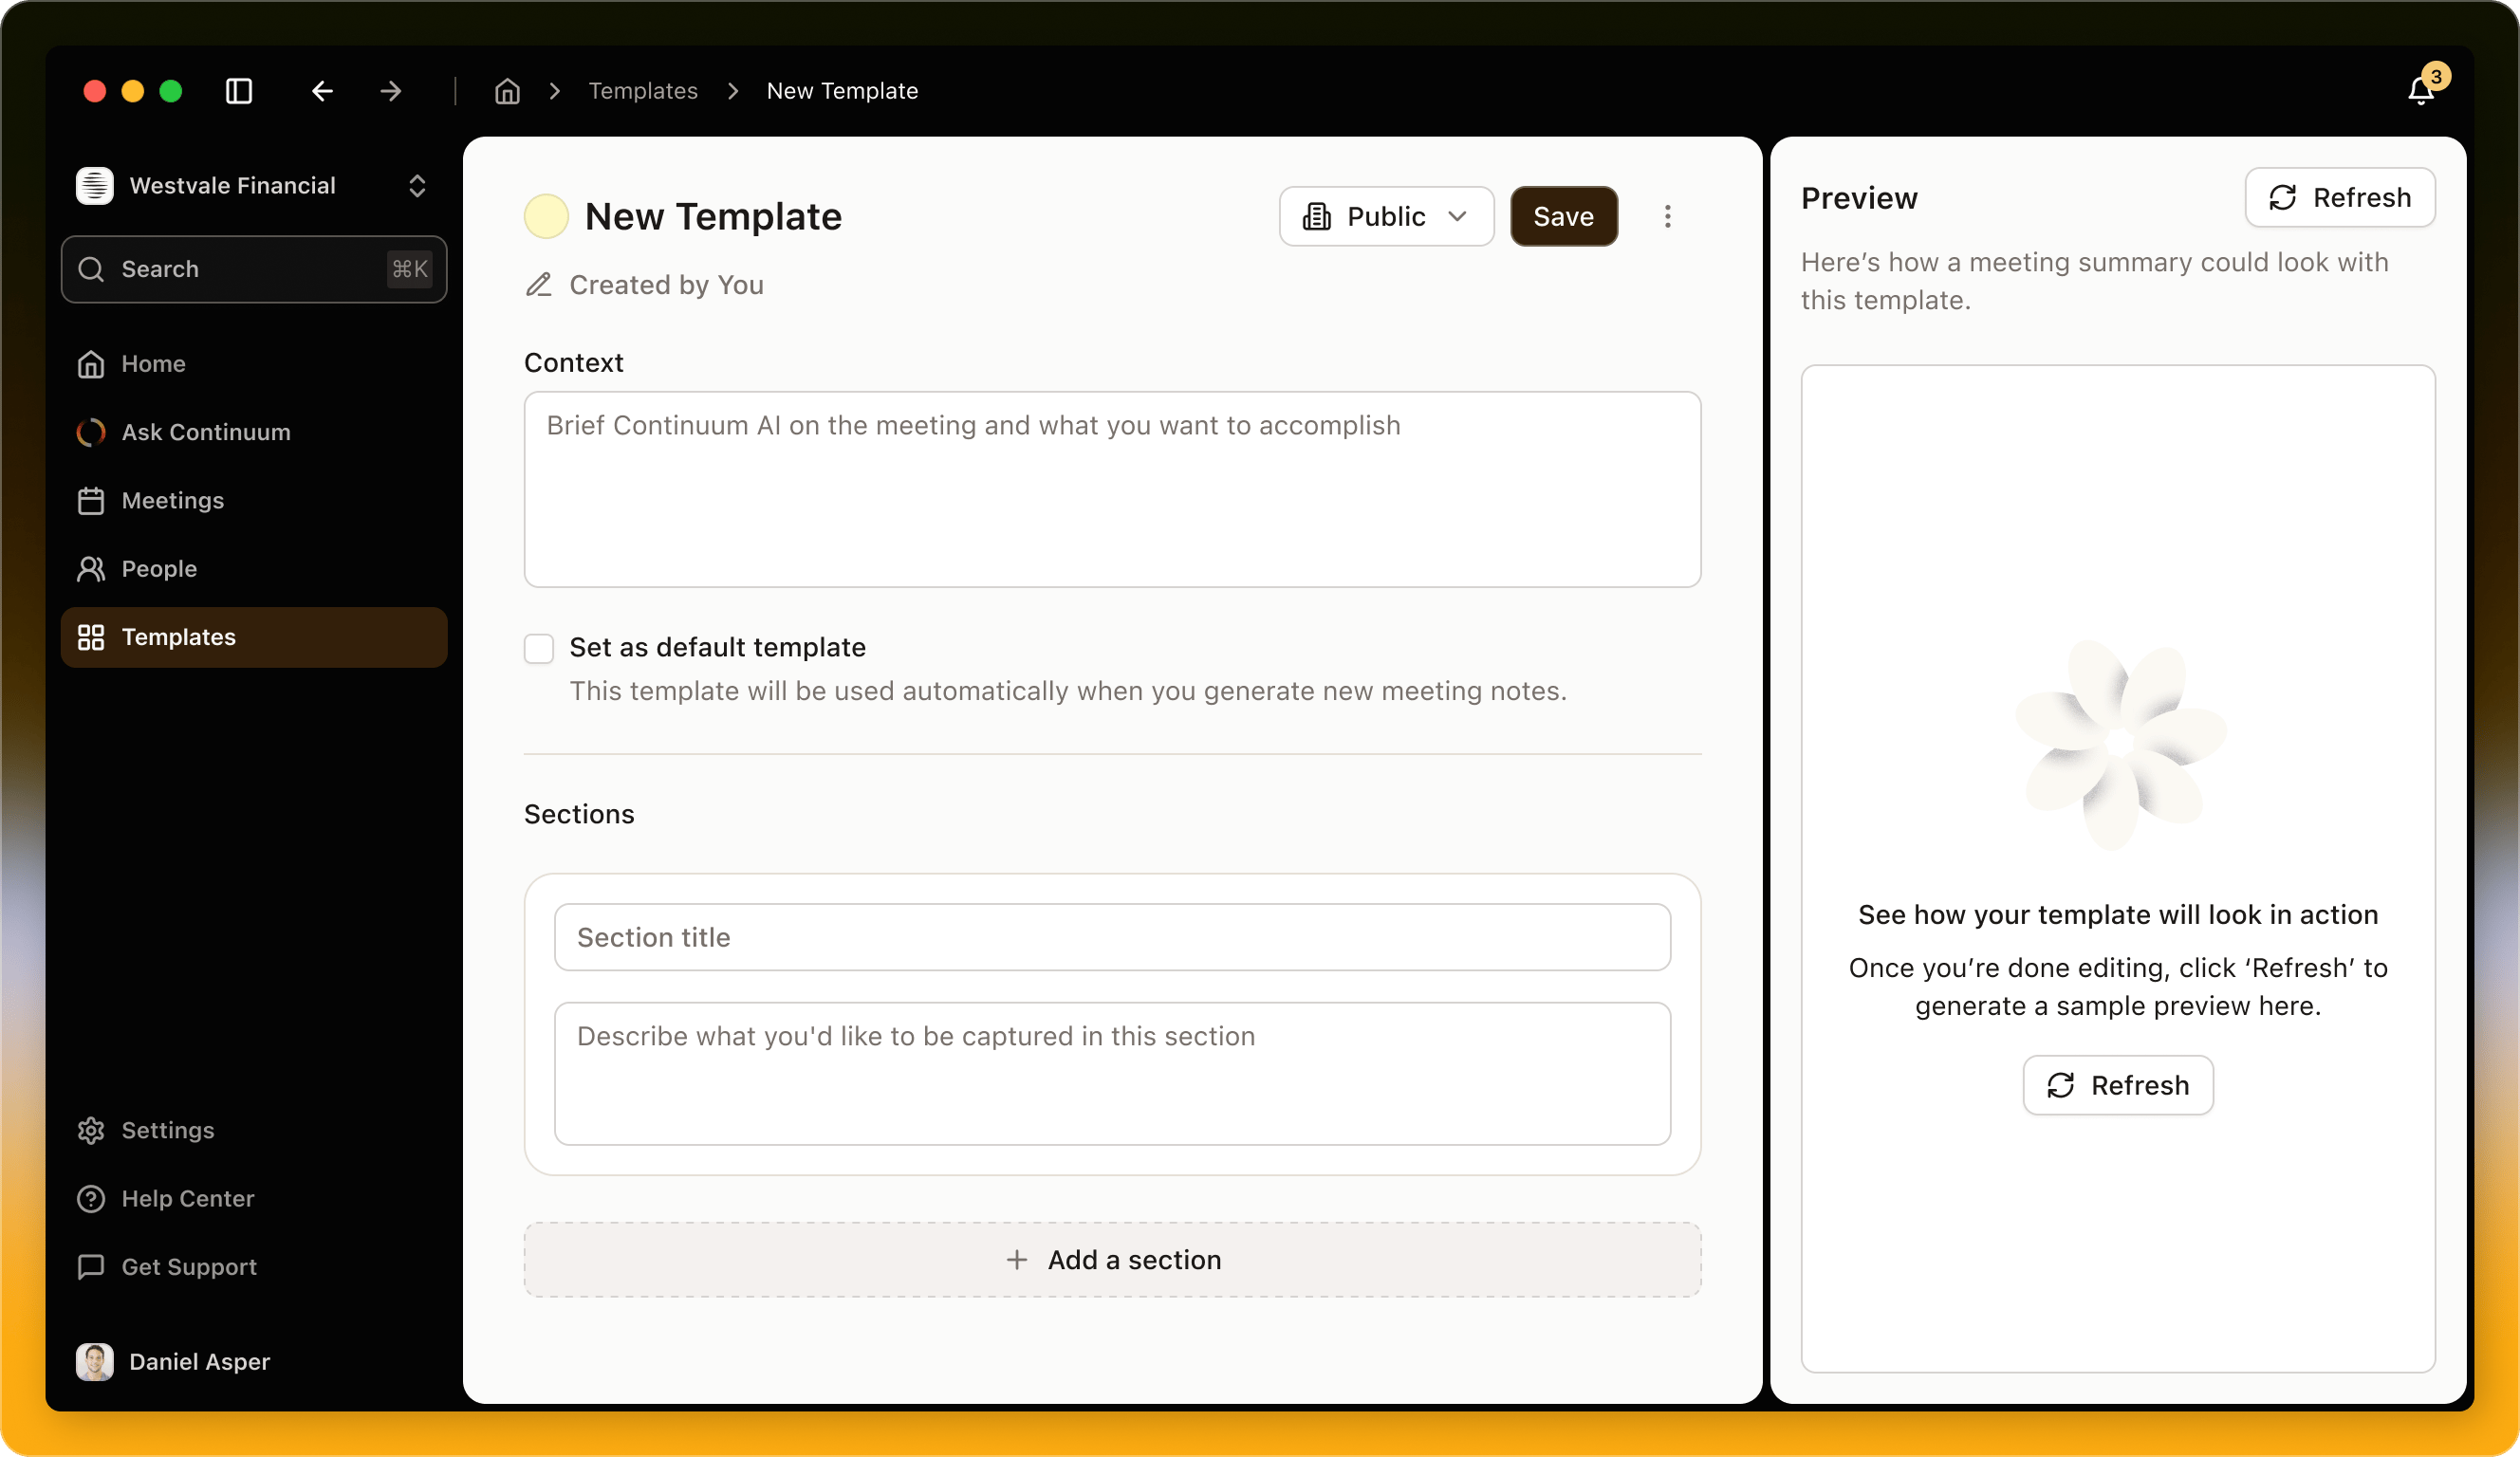Go back with the left arrow
Viewport: 2520px width, 1457px height.
coord(322,91)
